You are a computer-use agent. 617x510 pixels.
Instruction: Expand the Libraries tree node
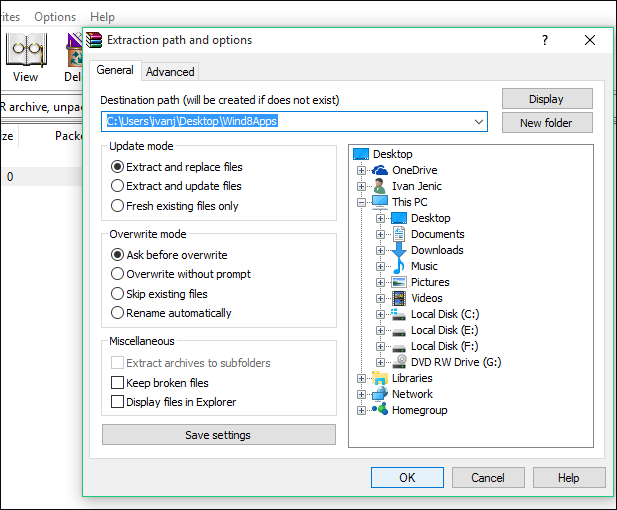coord(361,379)
